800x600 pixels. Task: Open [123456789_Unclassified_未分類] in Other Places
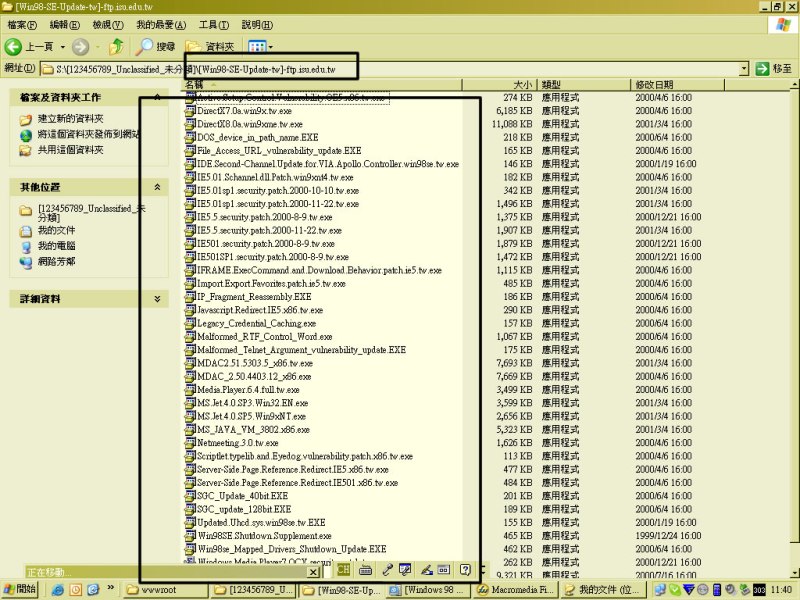coord(91,213)
